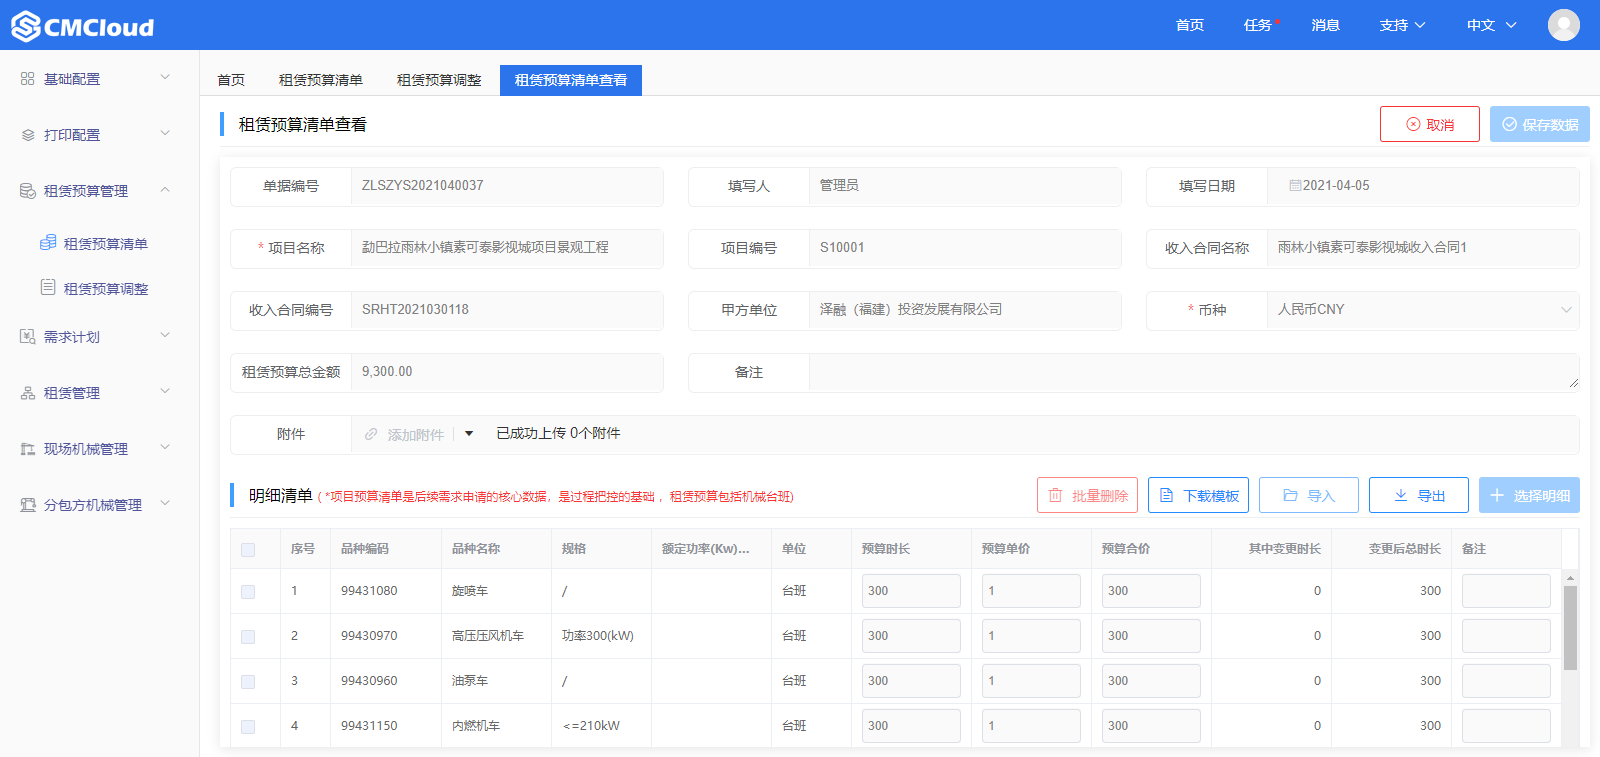Viewport: 1600px width, 757px height.
Task: Click the folder icon in 导入
Action: [1290, 495]
